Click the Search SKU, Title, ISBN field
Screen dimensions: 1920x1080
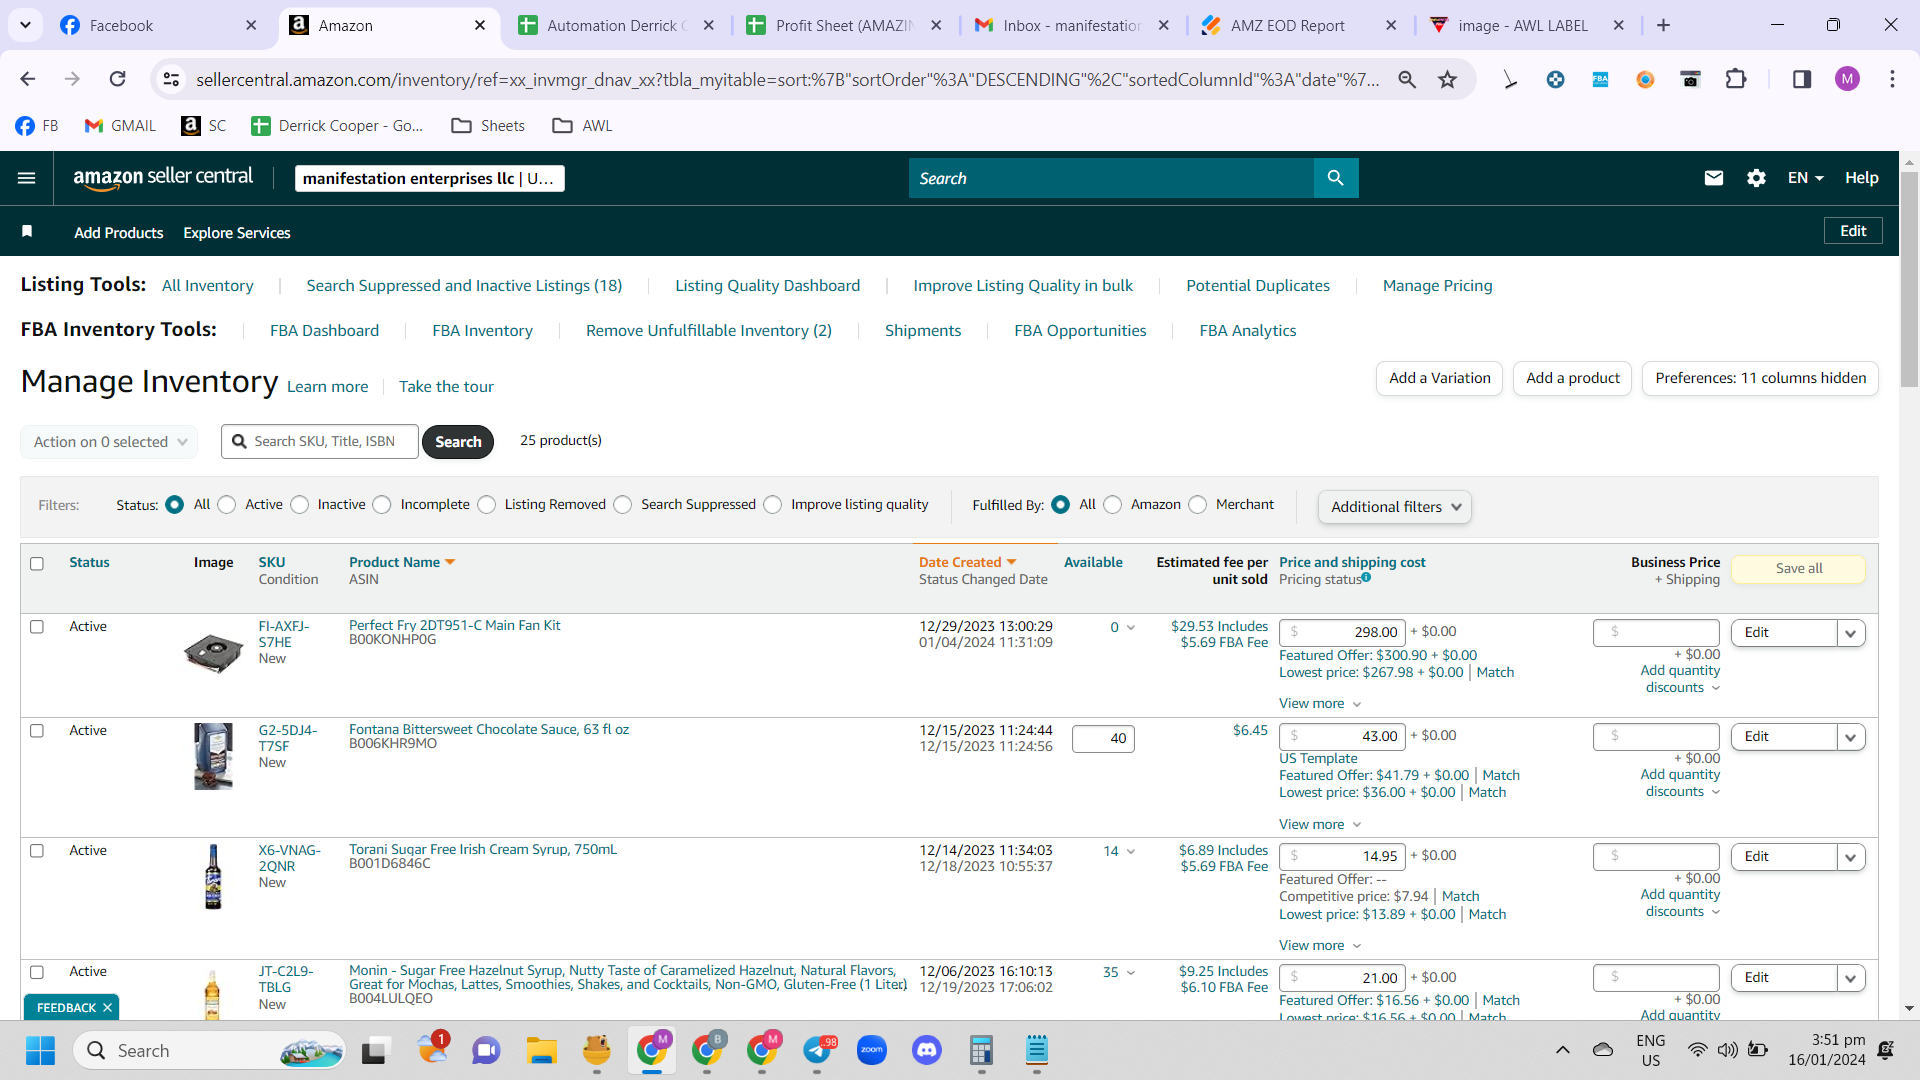tap(320, 442)
